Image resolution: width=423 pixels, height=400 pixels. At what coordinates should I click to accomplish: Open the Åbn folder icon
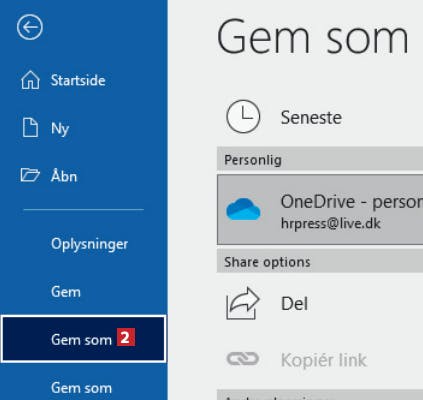point(30,175)
